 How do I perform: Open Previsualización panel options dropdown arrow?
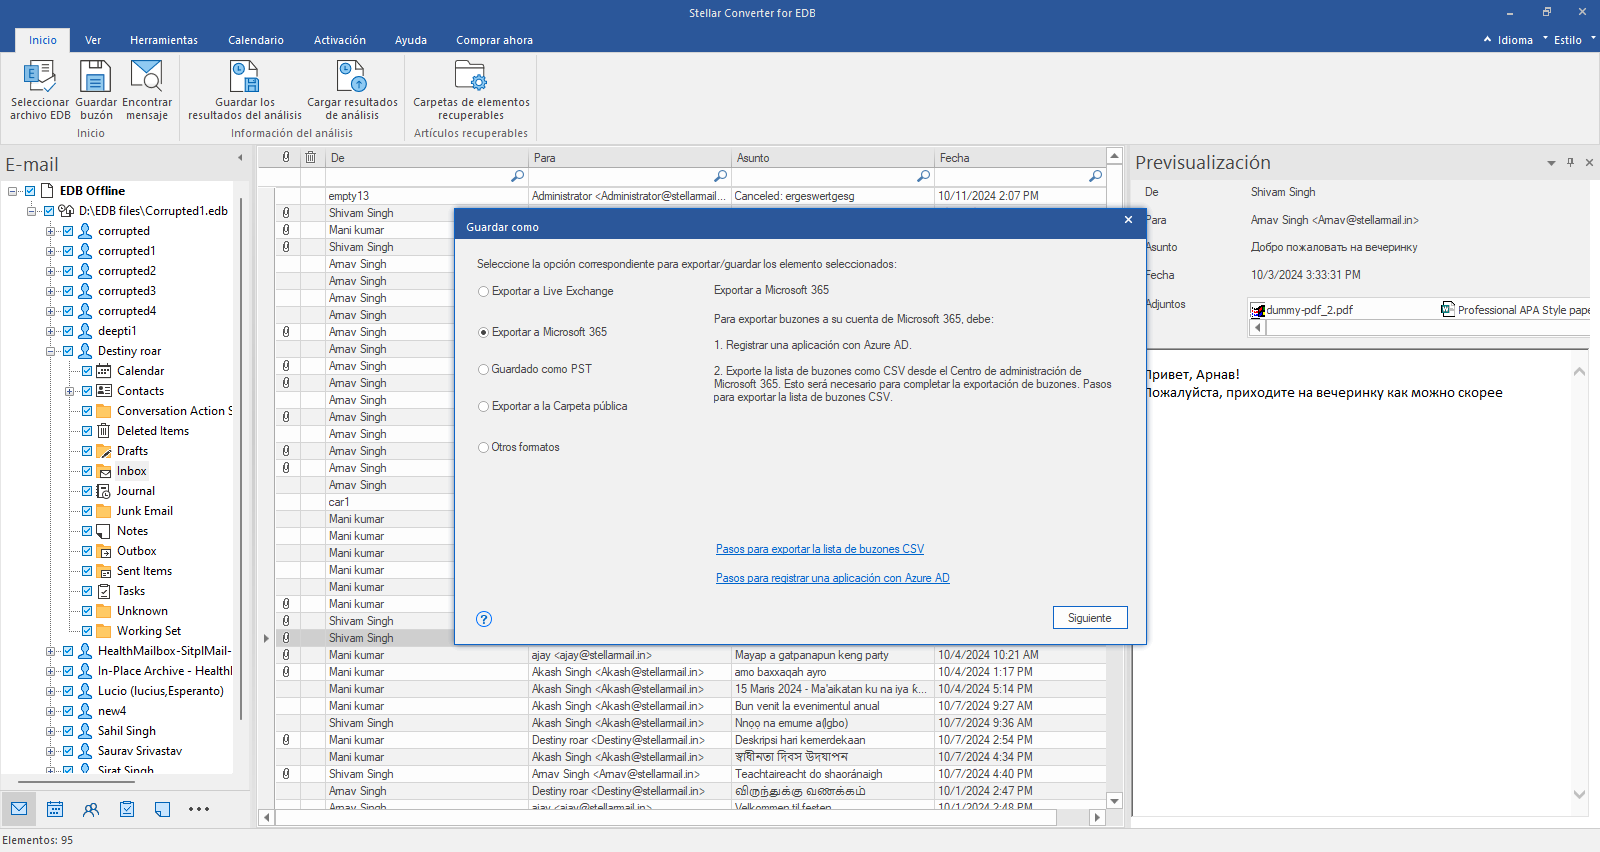coord(1551,163)
